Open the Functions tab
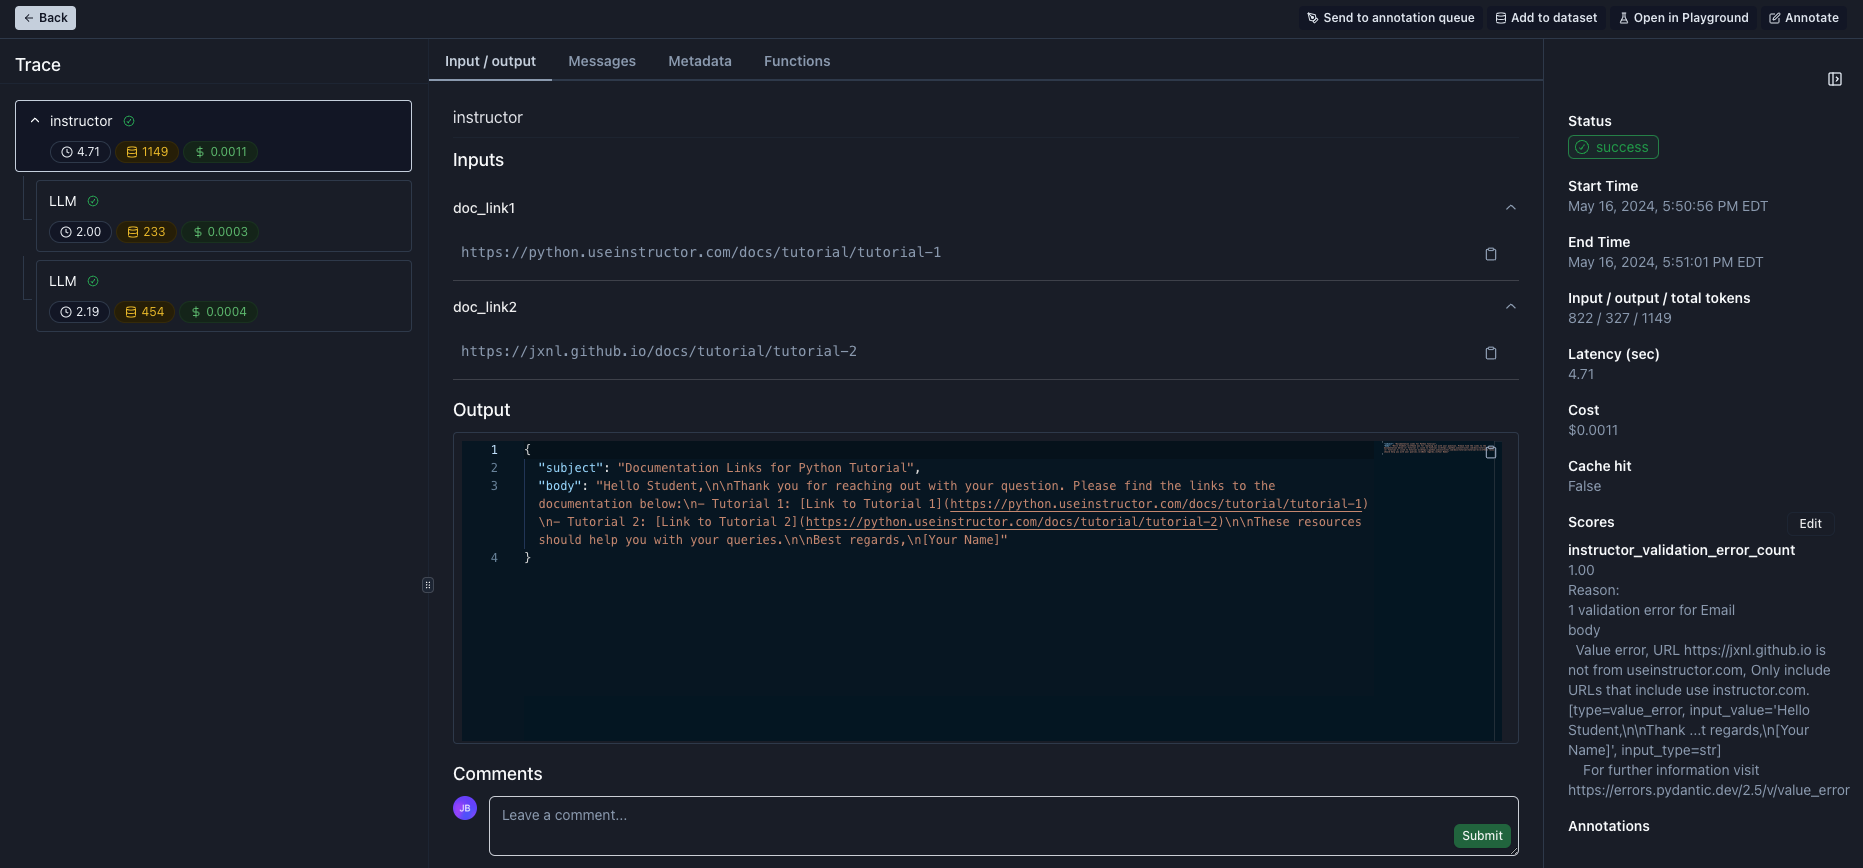This screenshot has height=868, width=1863. (797, 61)
